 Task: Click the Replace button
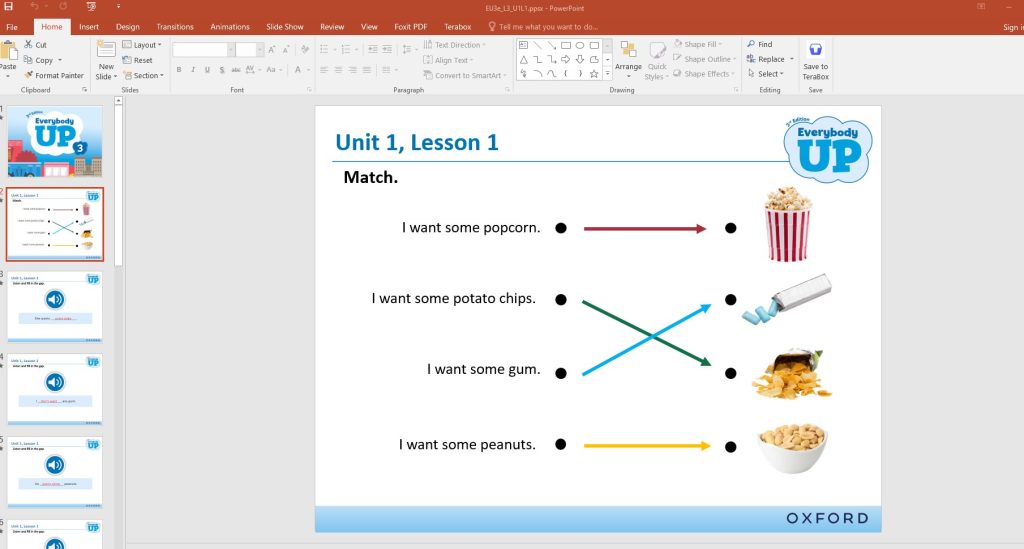[765, 59]
